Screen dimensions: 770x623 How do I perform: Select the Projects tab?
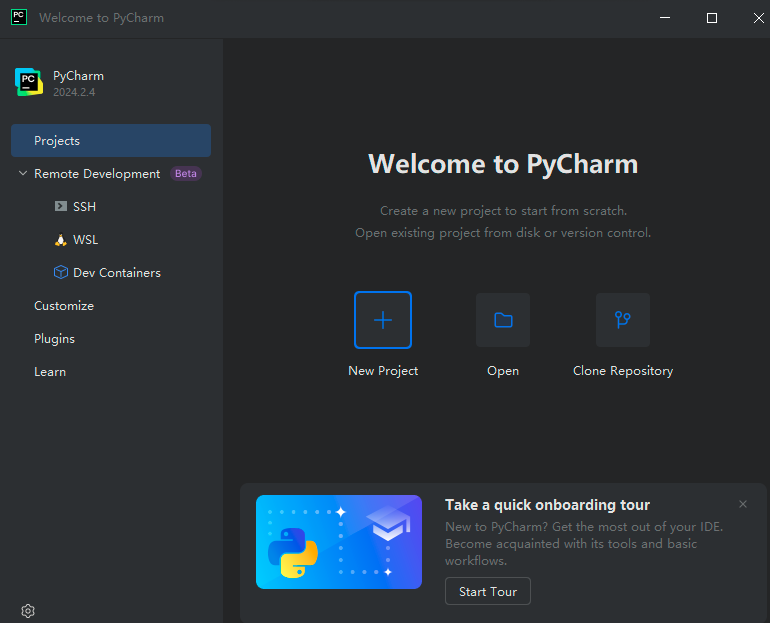pos(111,140)
